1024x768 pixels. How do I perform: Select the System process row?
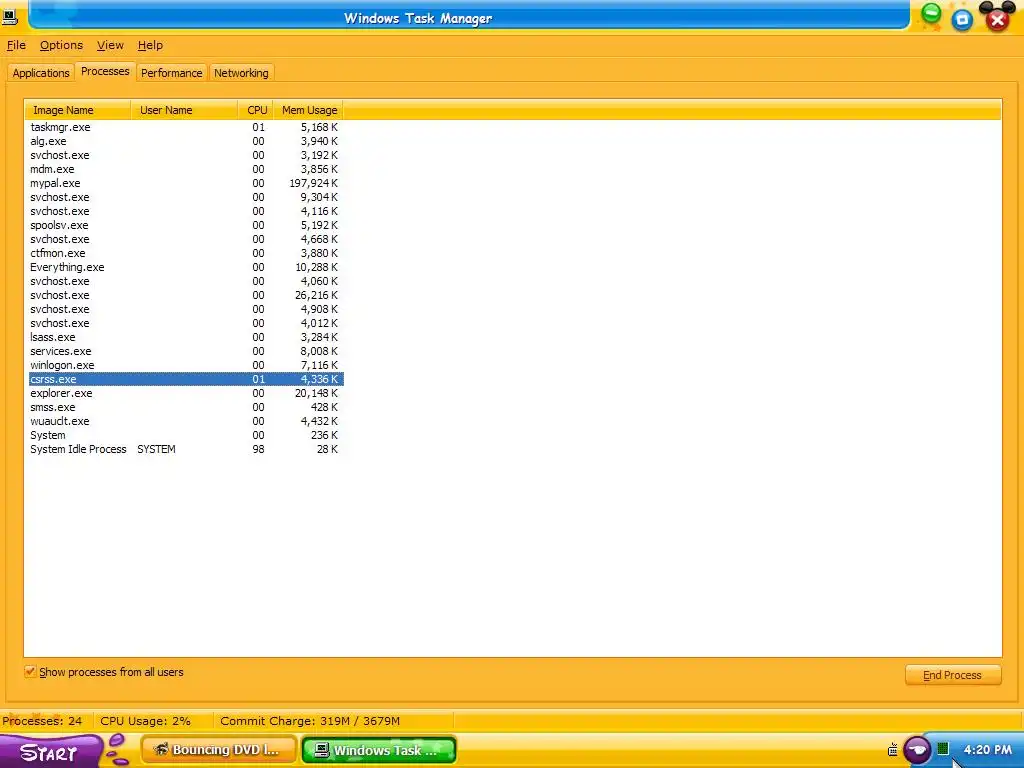pyautogui.click(x=185, y=436)
